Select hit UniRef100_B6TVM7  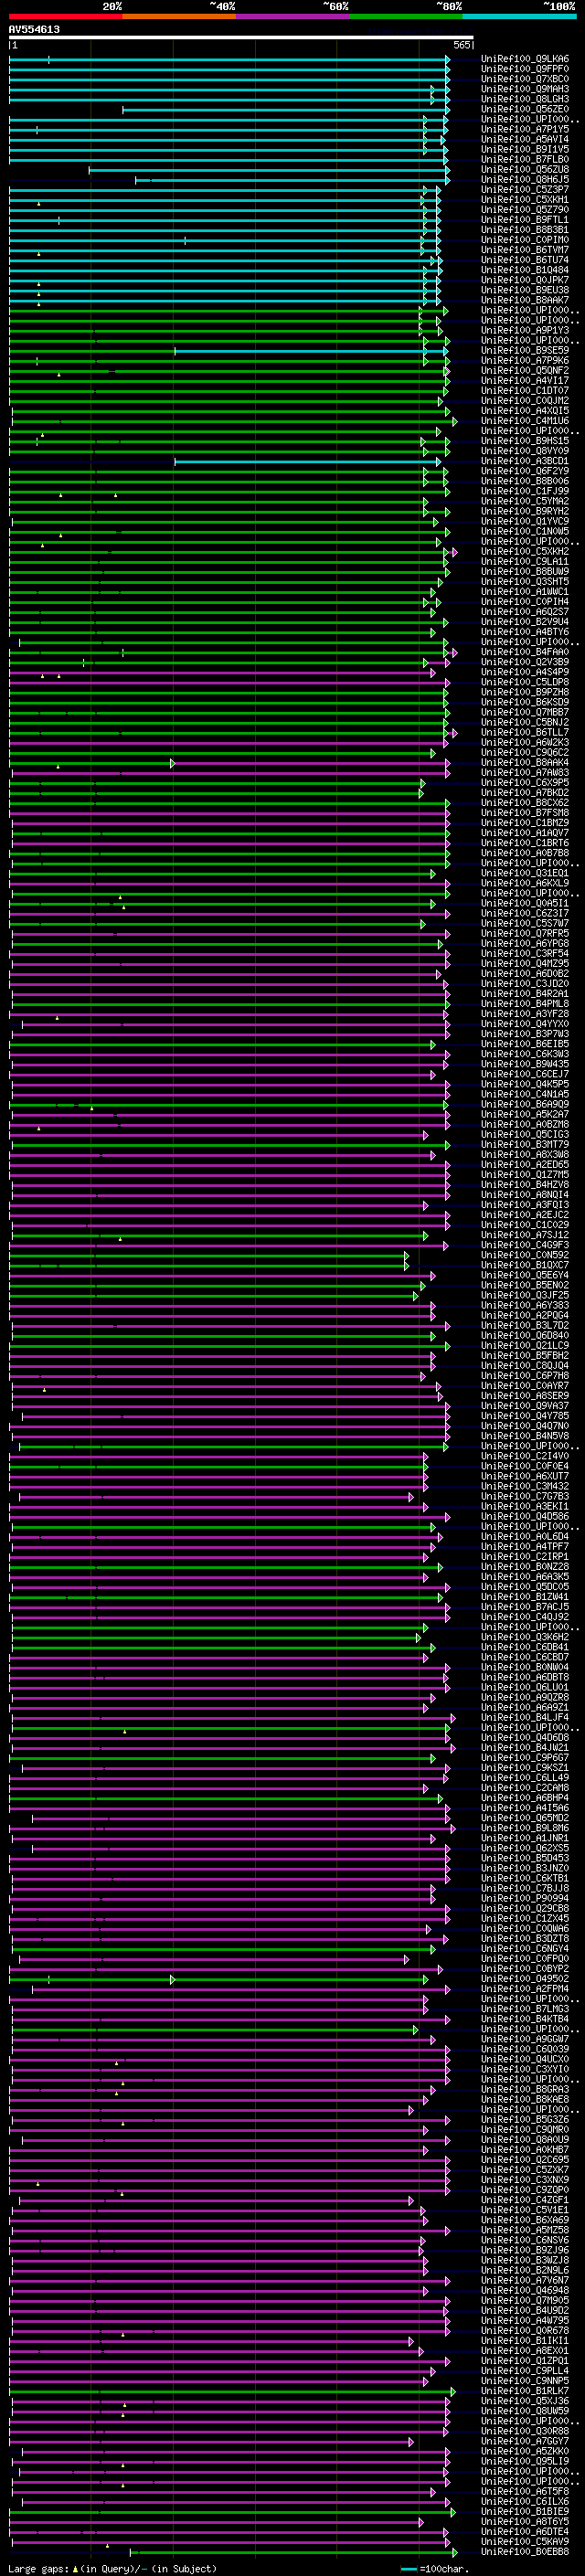[x=525, y=249]
